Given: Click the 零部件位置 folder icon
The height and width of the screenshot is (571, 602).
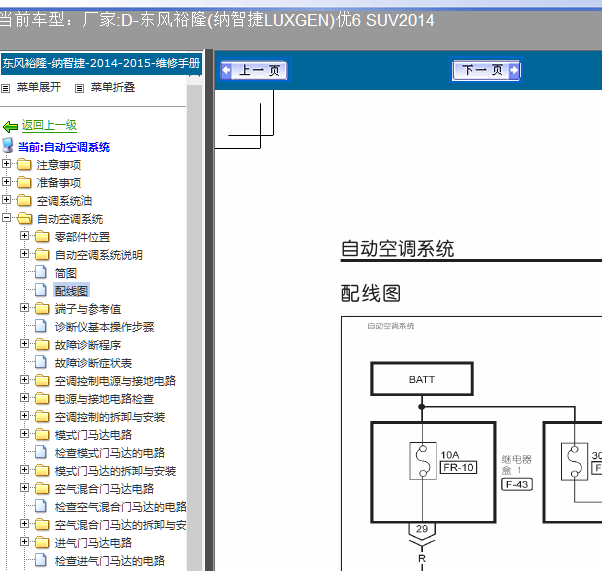Looking at the screenshot, I should point(42,236).
